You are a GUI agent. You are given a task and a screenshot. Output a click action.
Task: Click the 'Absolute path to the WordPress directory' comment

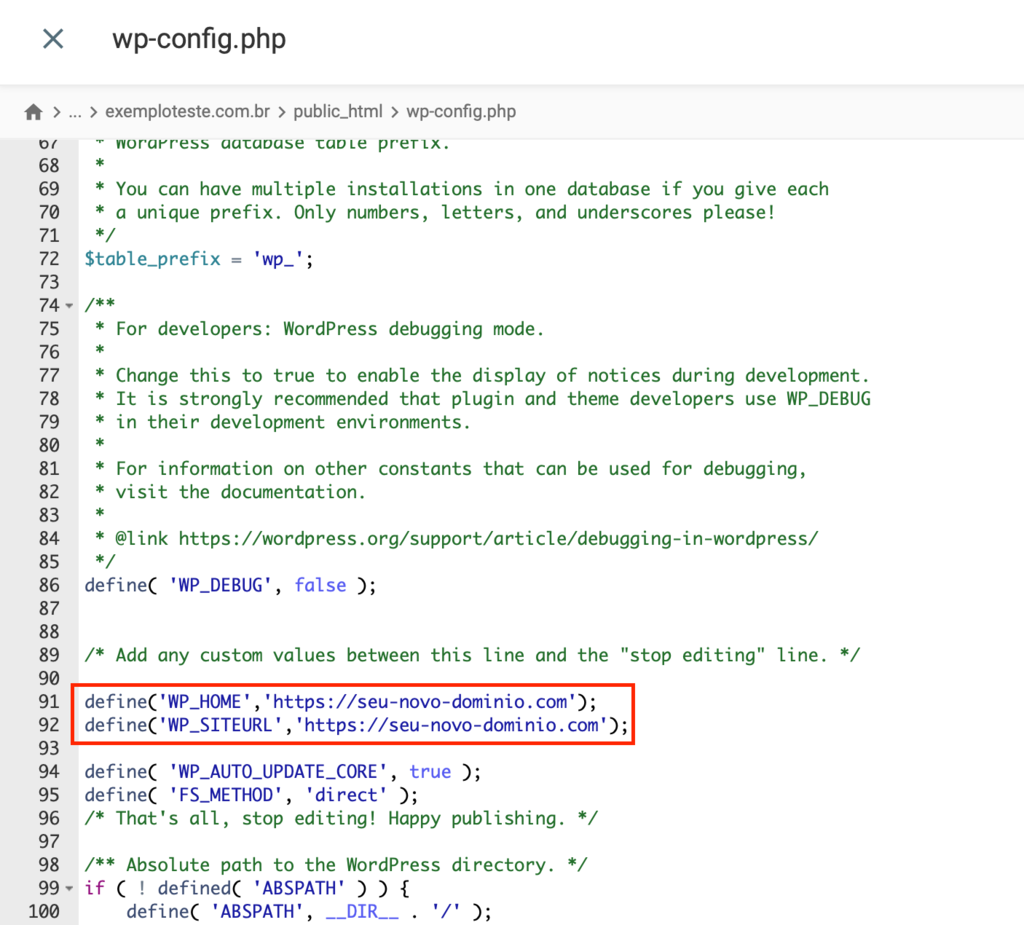coord(336,865)
